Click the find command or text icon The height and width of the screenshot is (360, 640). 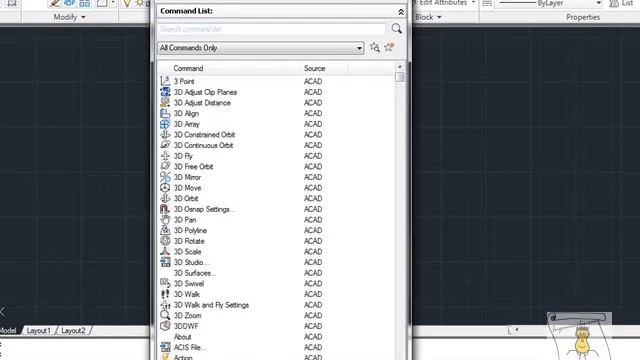point(375,47)
